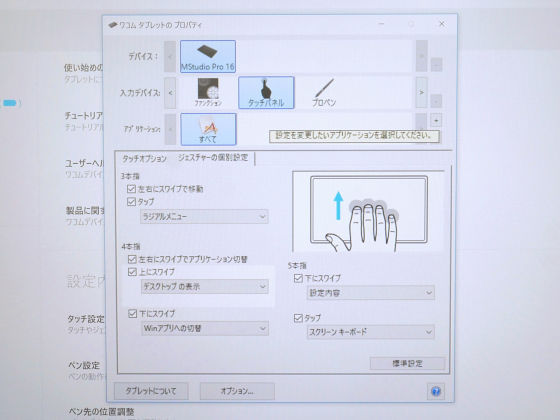Minimize the Wacom tablet properties window
560x420 pixels.
click(381, 24)
